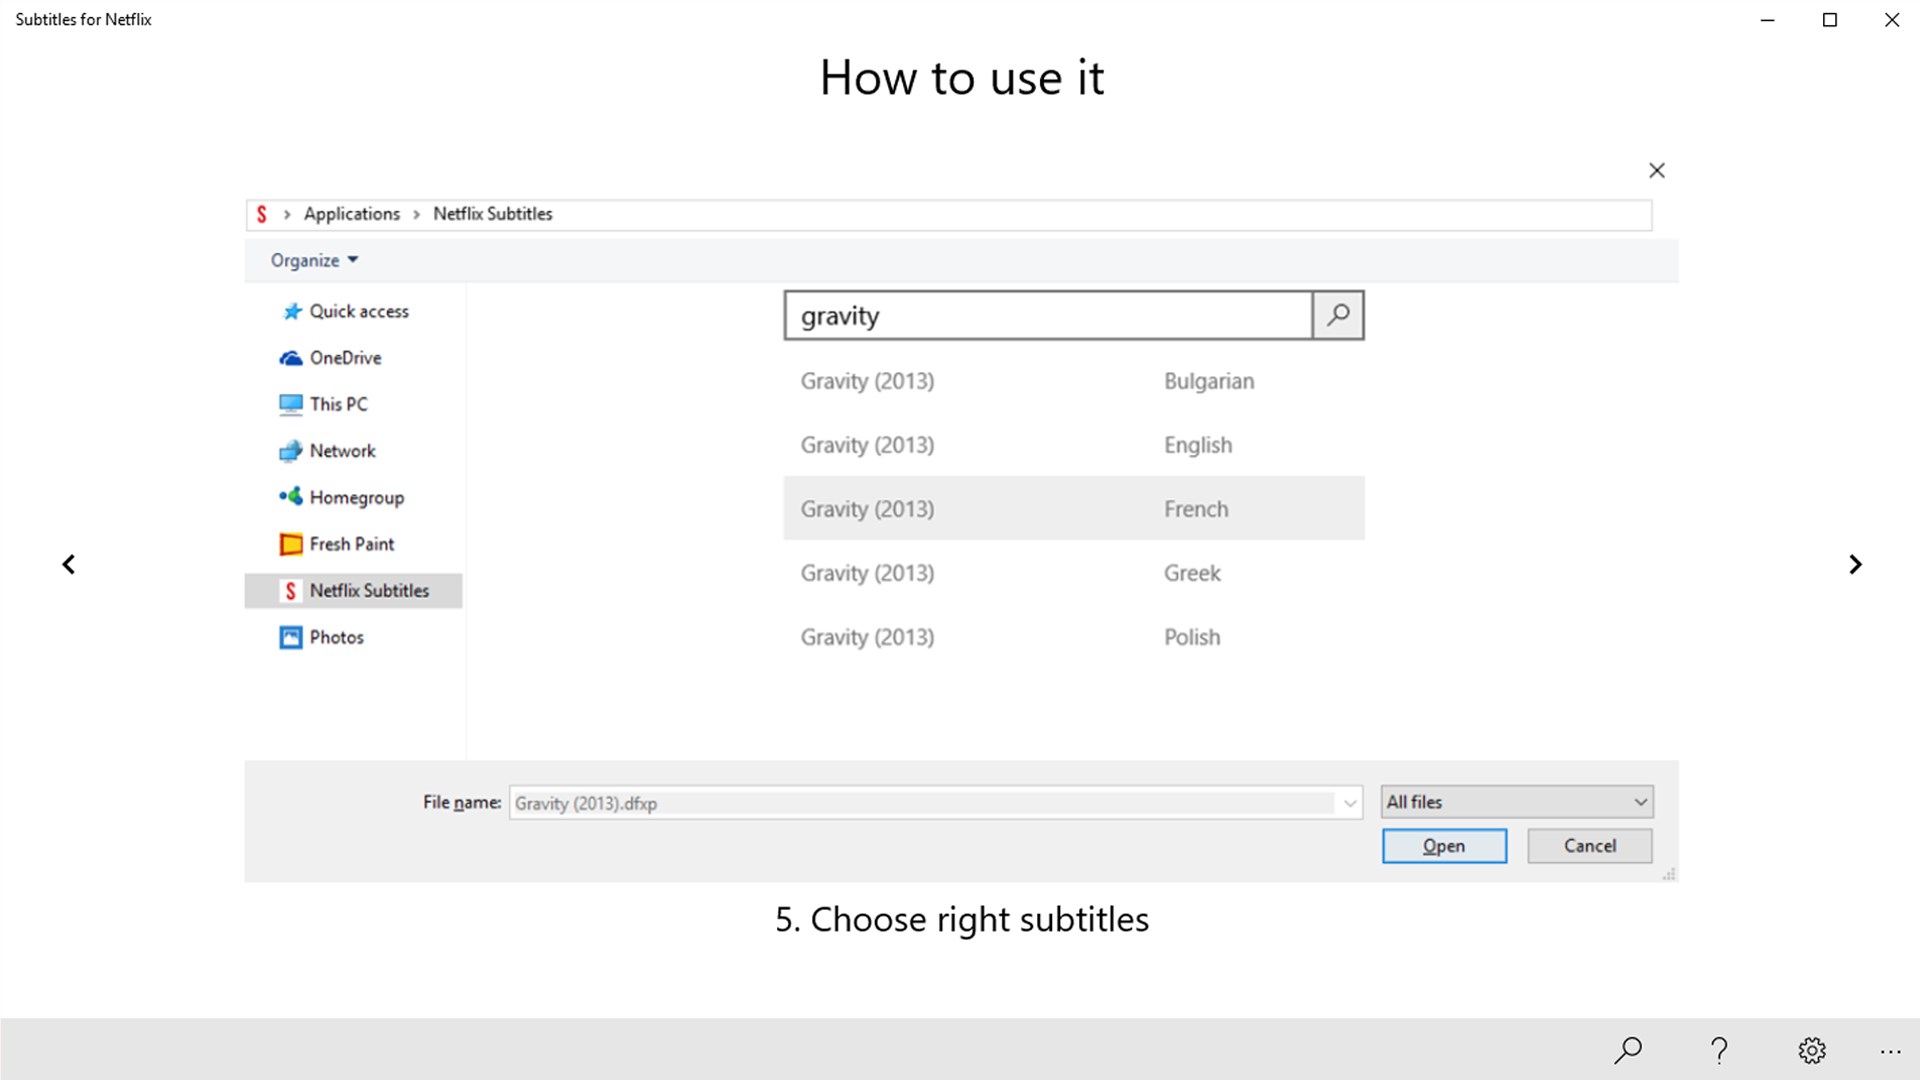Select Fresh Paint in the sidebar

[x=350, y=544]
